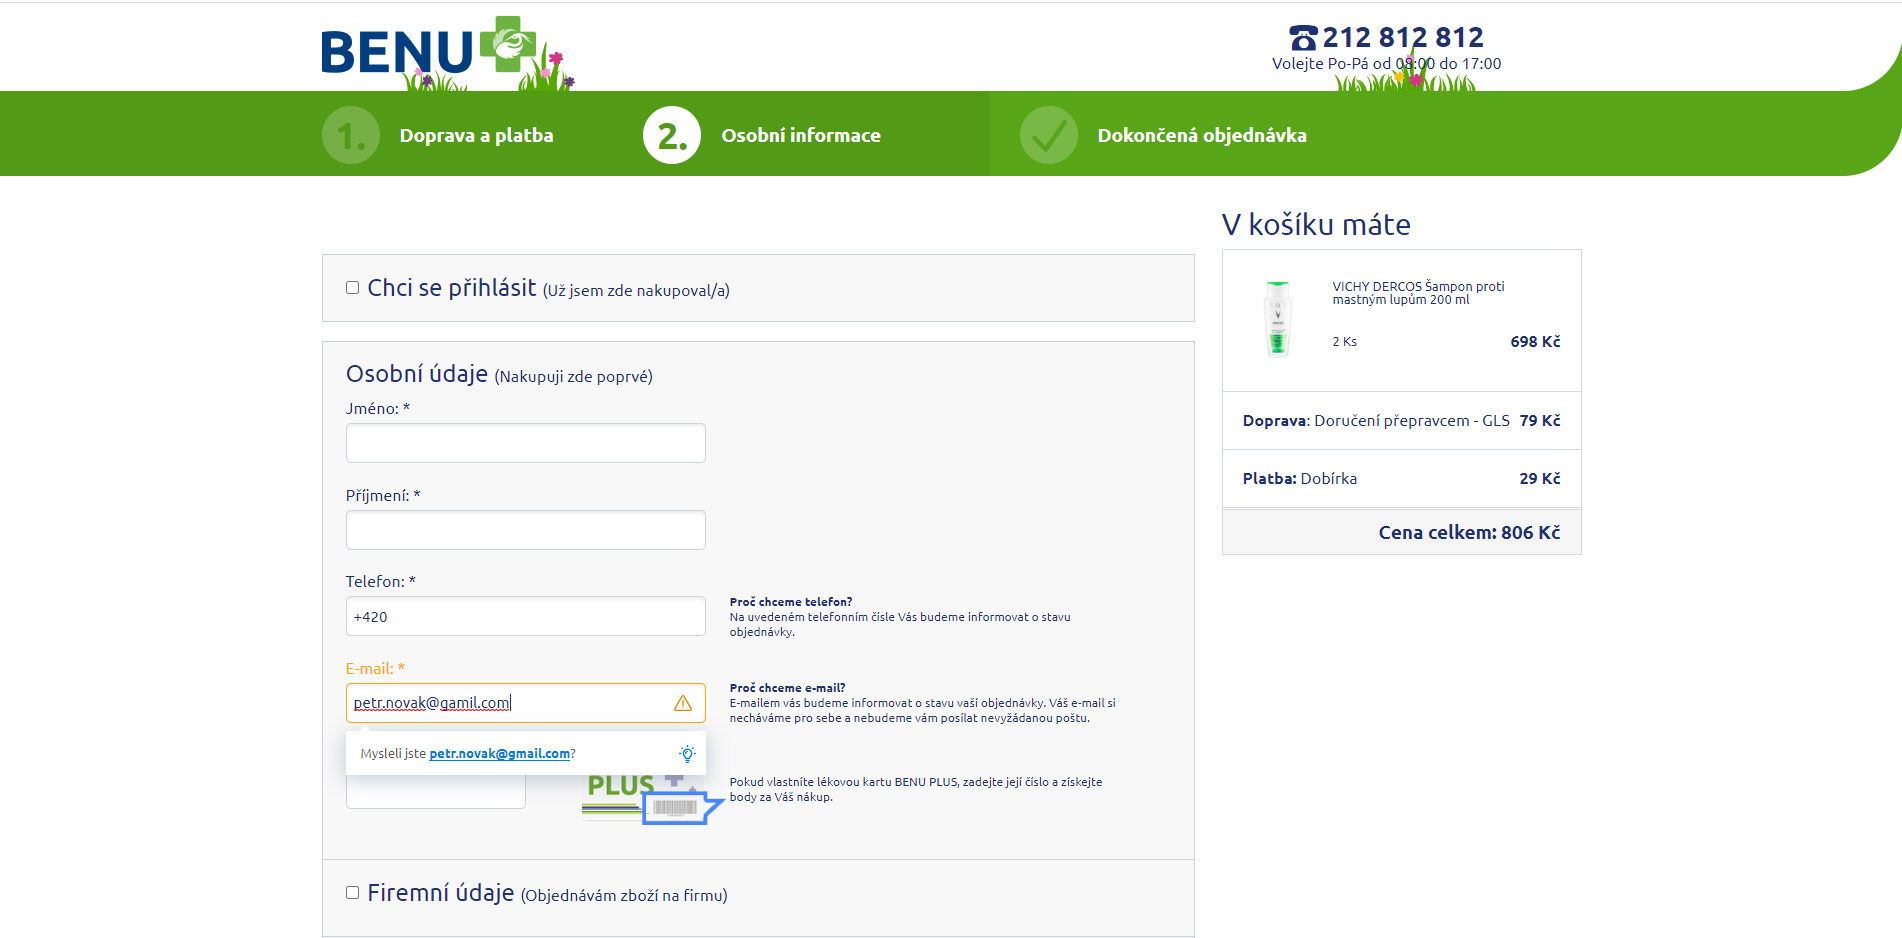The image size is (1902, 938).
Task: Click the lightbulb icon in the suggestion tooltip
Action: click(x=687, y=754)
